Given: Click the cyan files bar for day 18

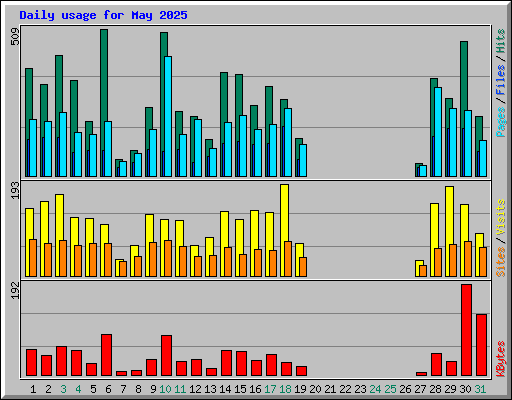Looking at the screenshot, I should coord(288,142).
